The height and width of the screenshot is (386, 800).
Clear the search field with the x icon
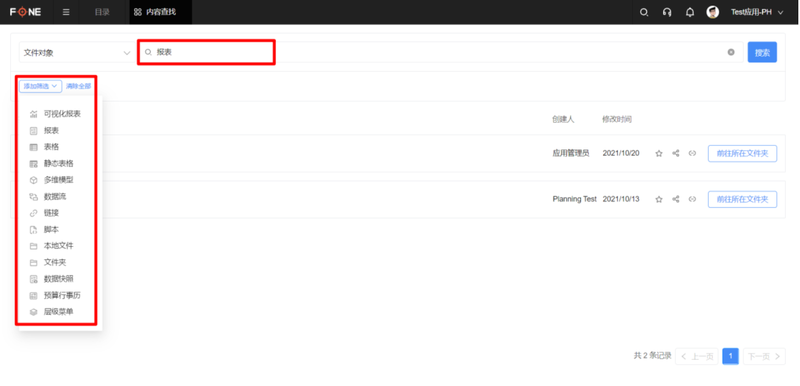(x=731, y=52)
